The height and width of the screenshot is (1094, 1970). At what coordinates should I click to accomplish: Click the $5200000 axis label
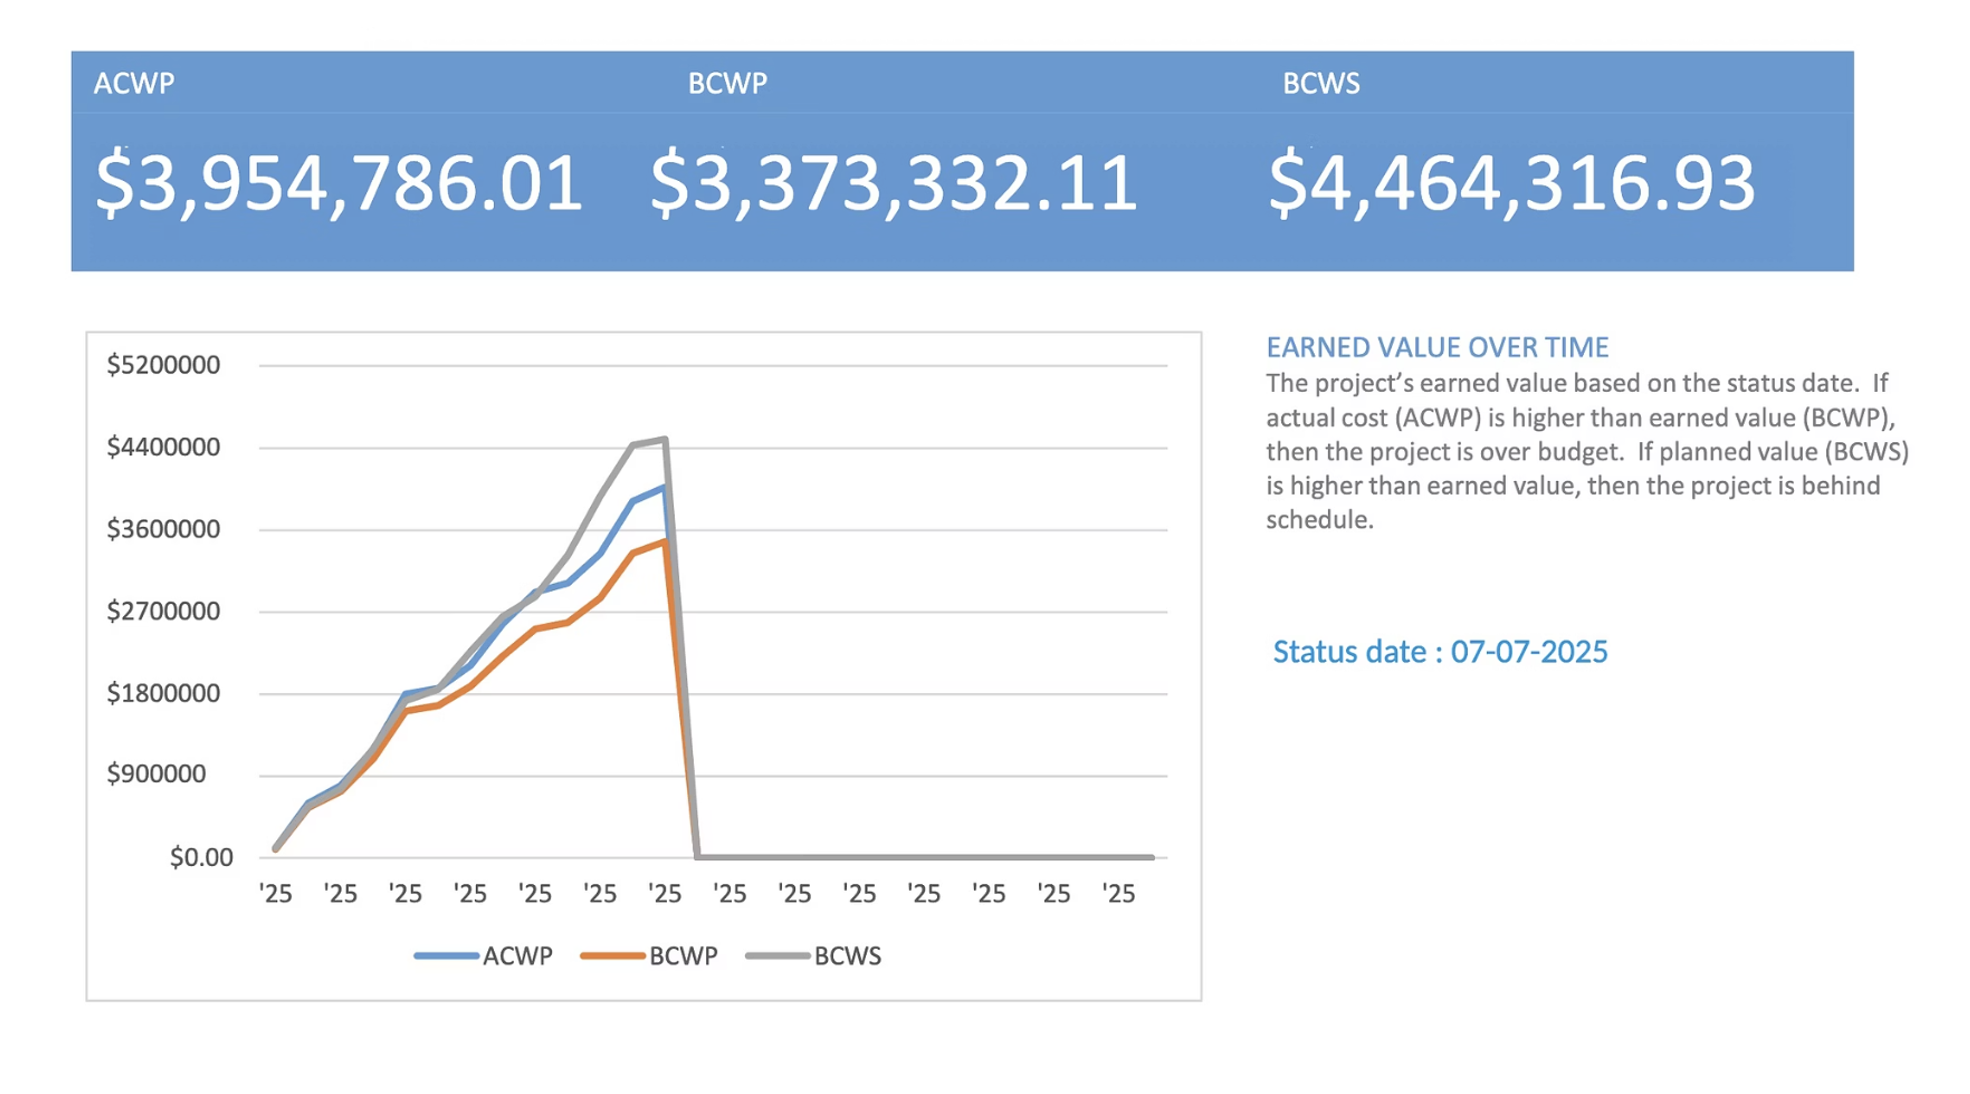[163, 365]
